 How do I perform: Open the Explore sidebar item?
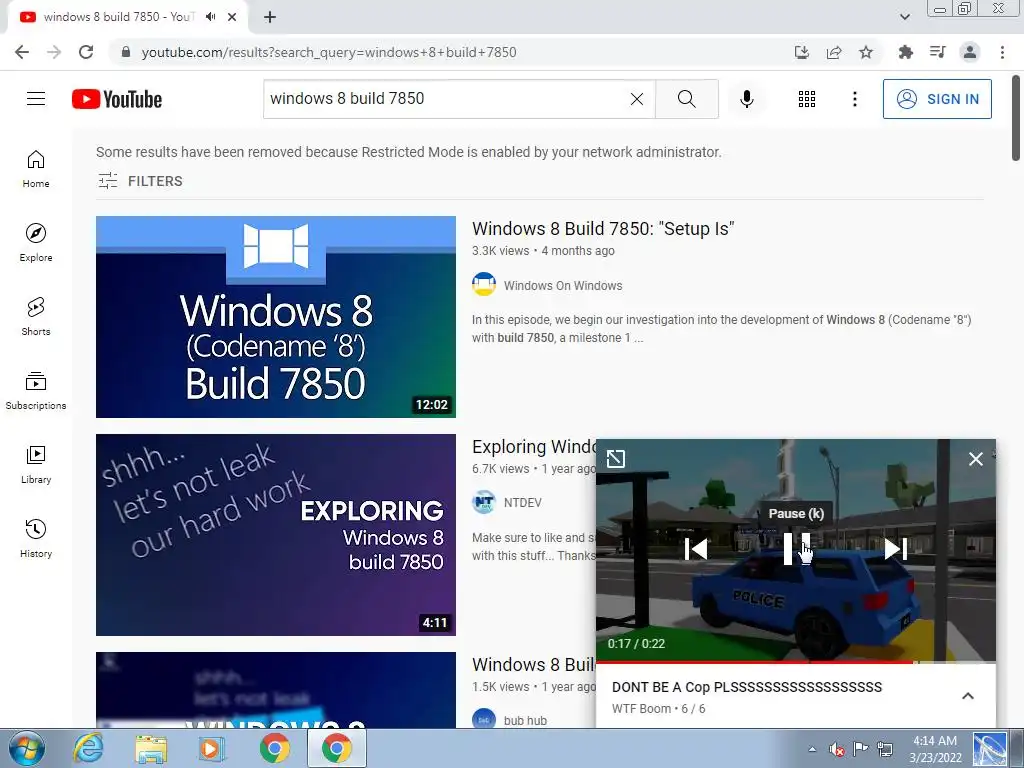tap(36, 243)
